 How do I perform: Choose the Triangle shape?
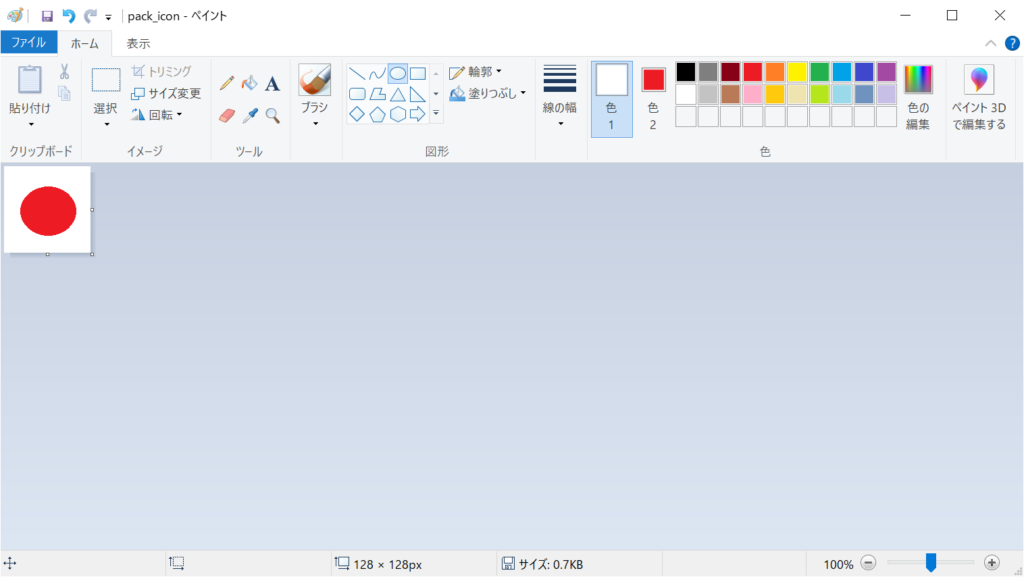coord(397,94)
